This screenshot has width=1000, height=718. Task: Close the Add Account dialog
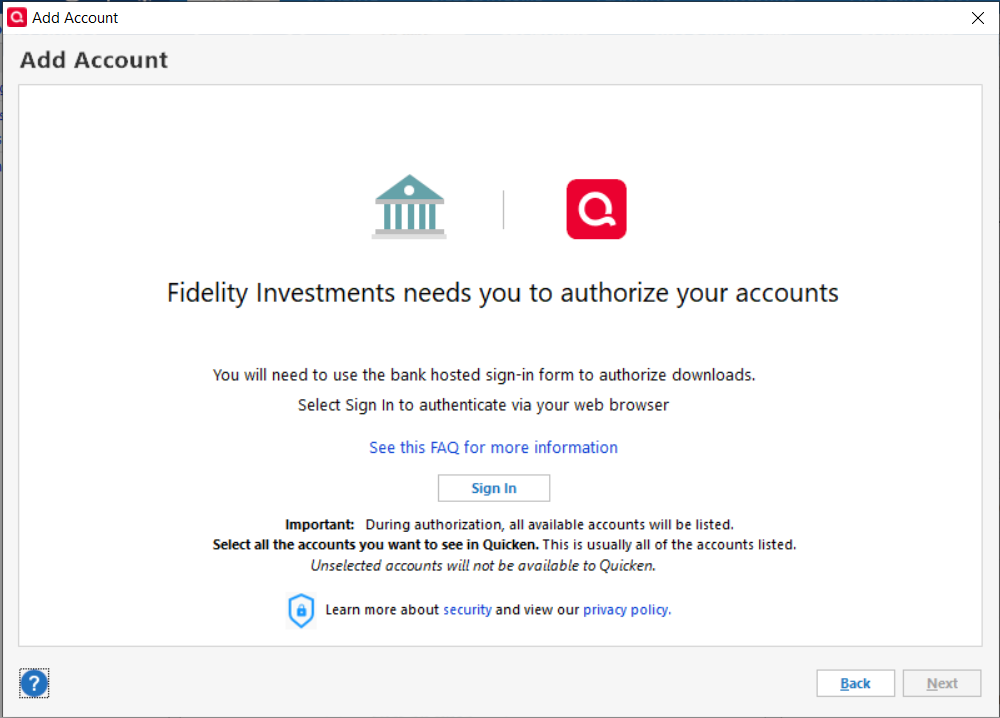978,18
